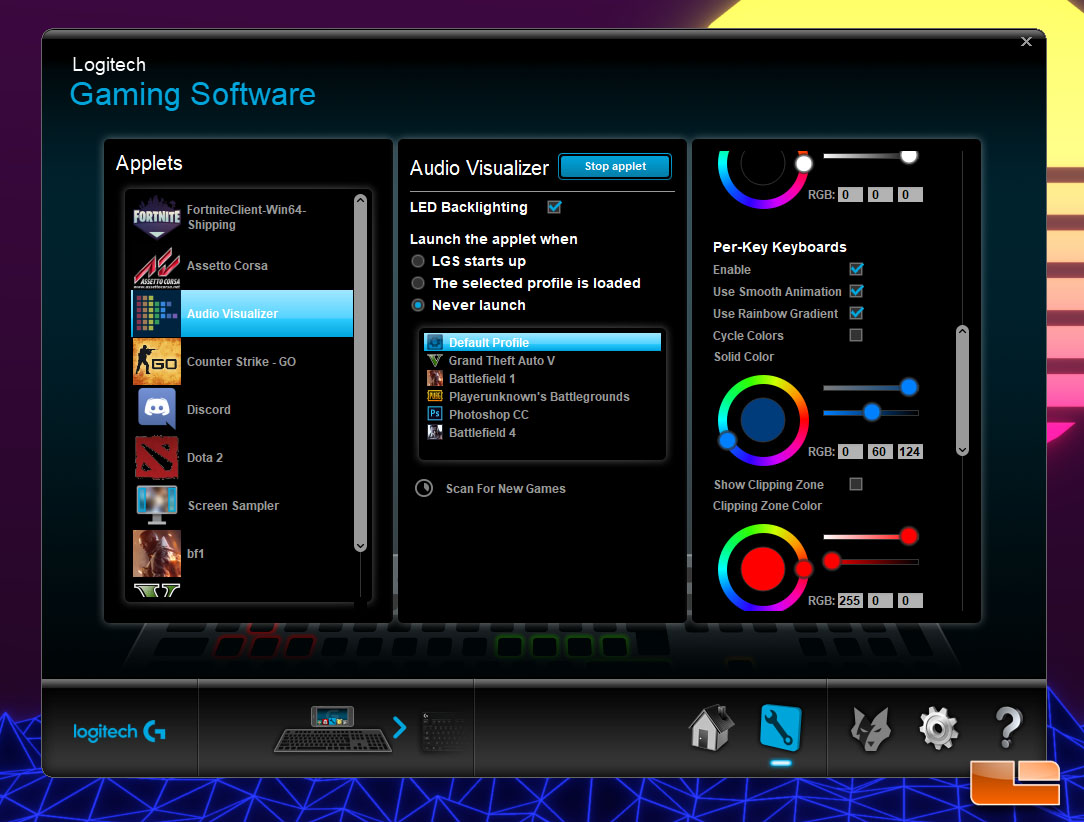Viewport: 1084px width, 822px height.
Task: Open help with the question mark icon
Action: (1008, 727)
